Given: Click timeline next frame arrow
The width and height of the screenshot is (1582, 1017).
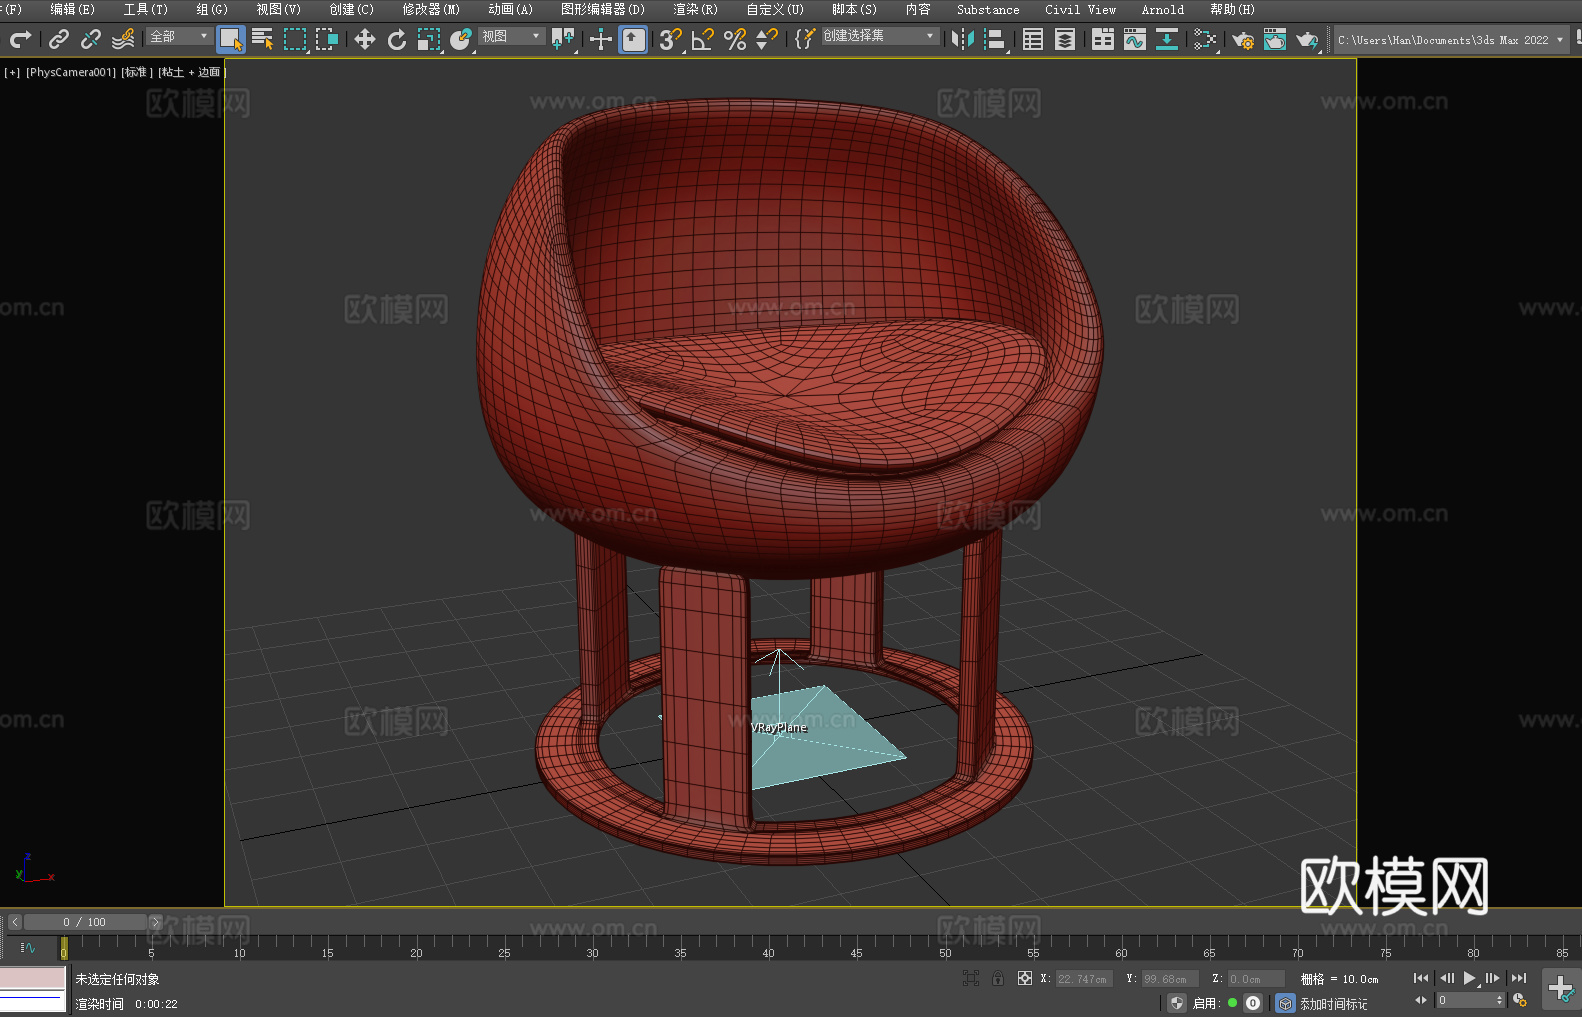Looking at the screenshot, I should pos(155,922).
